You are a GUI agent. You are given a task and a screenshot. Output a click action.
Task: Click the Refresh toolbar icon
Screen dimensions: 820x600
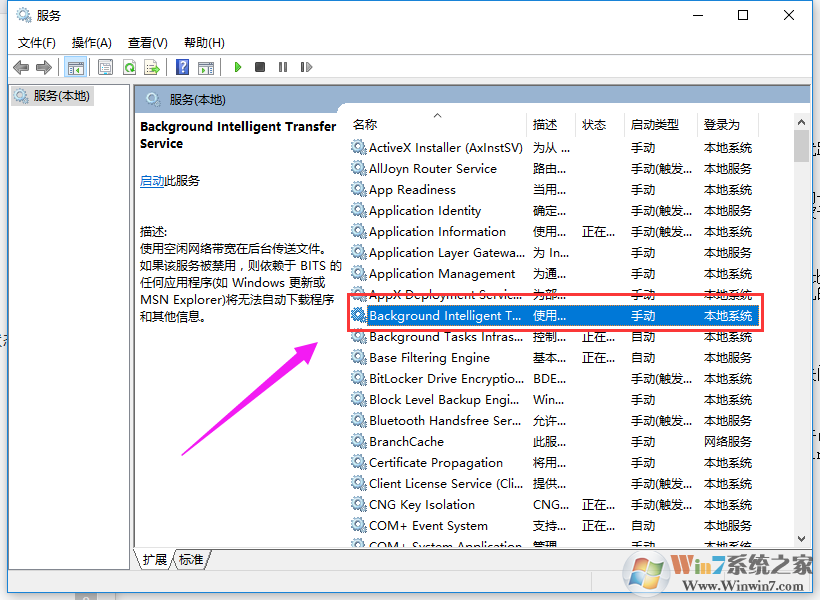(x=129, y=67)
